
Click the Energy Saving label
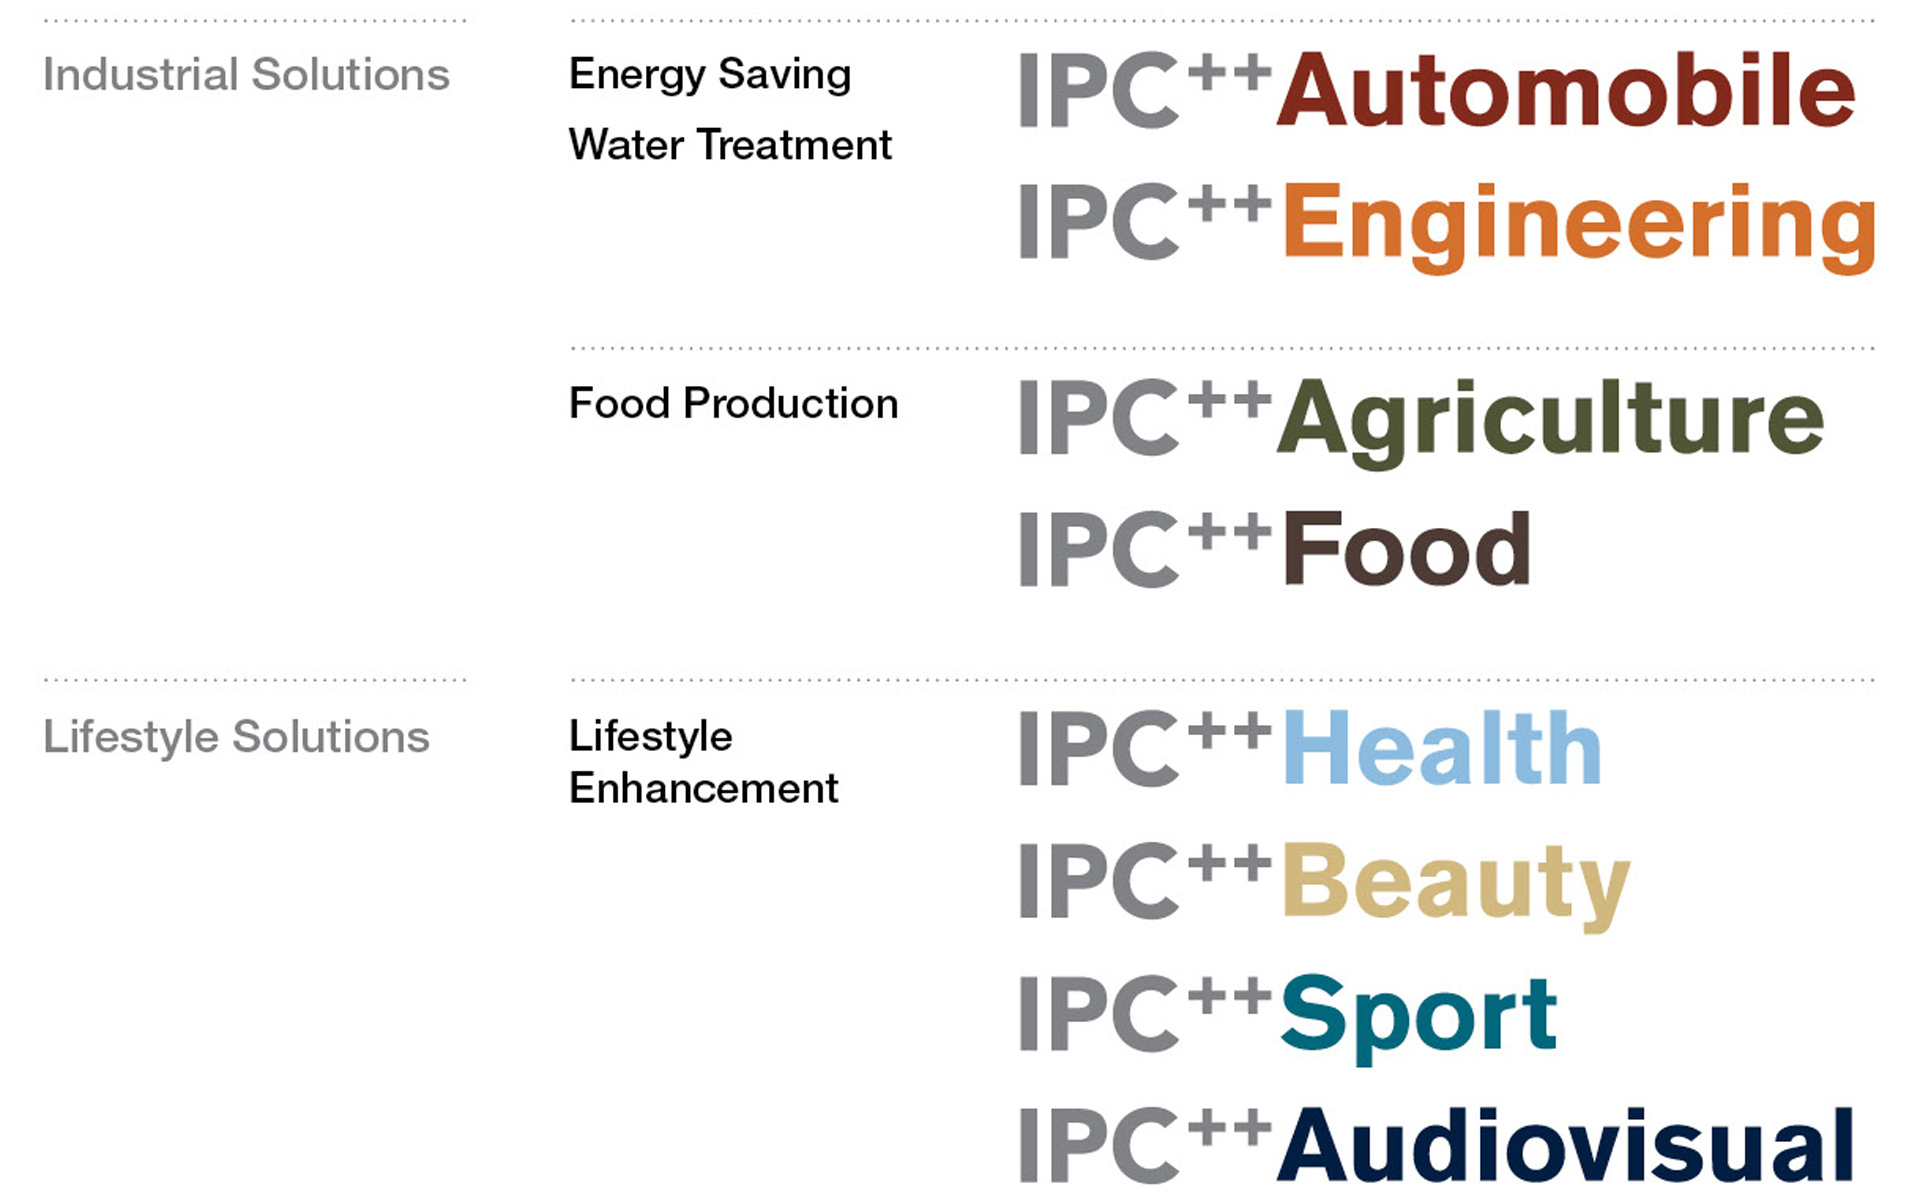click(x=710, y=76)
